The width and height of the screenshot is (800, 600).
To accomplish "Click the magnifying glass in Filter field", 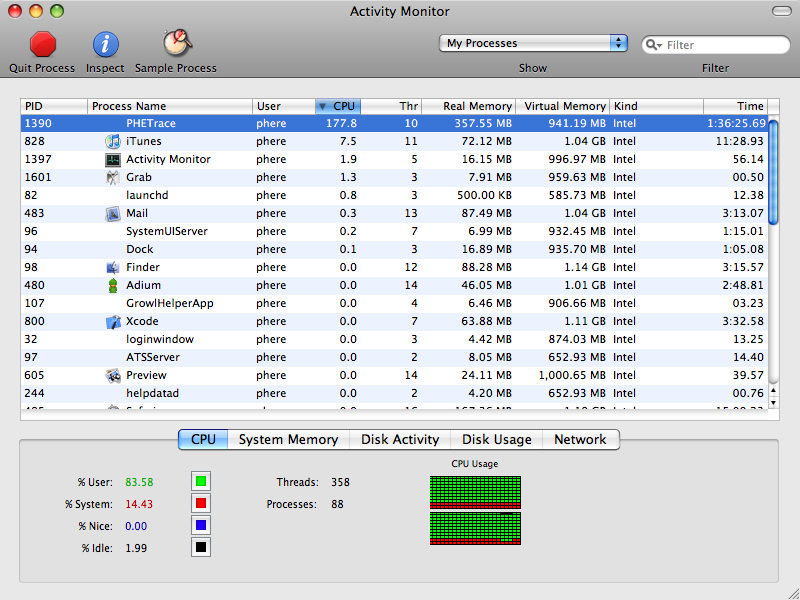I will pyautogui.click(x=653, y=45).
